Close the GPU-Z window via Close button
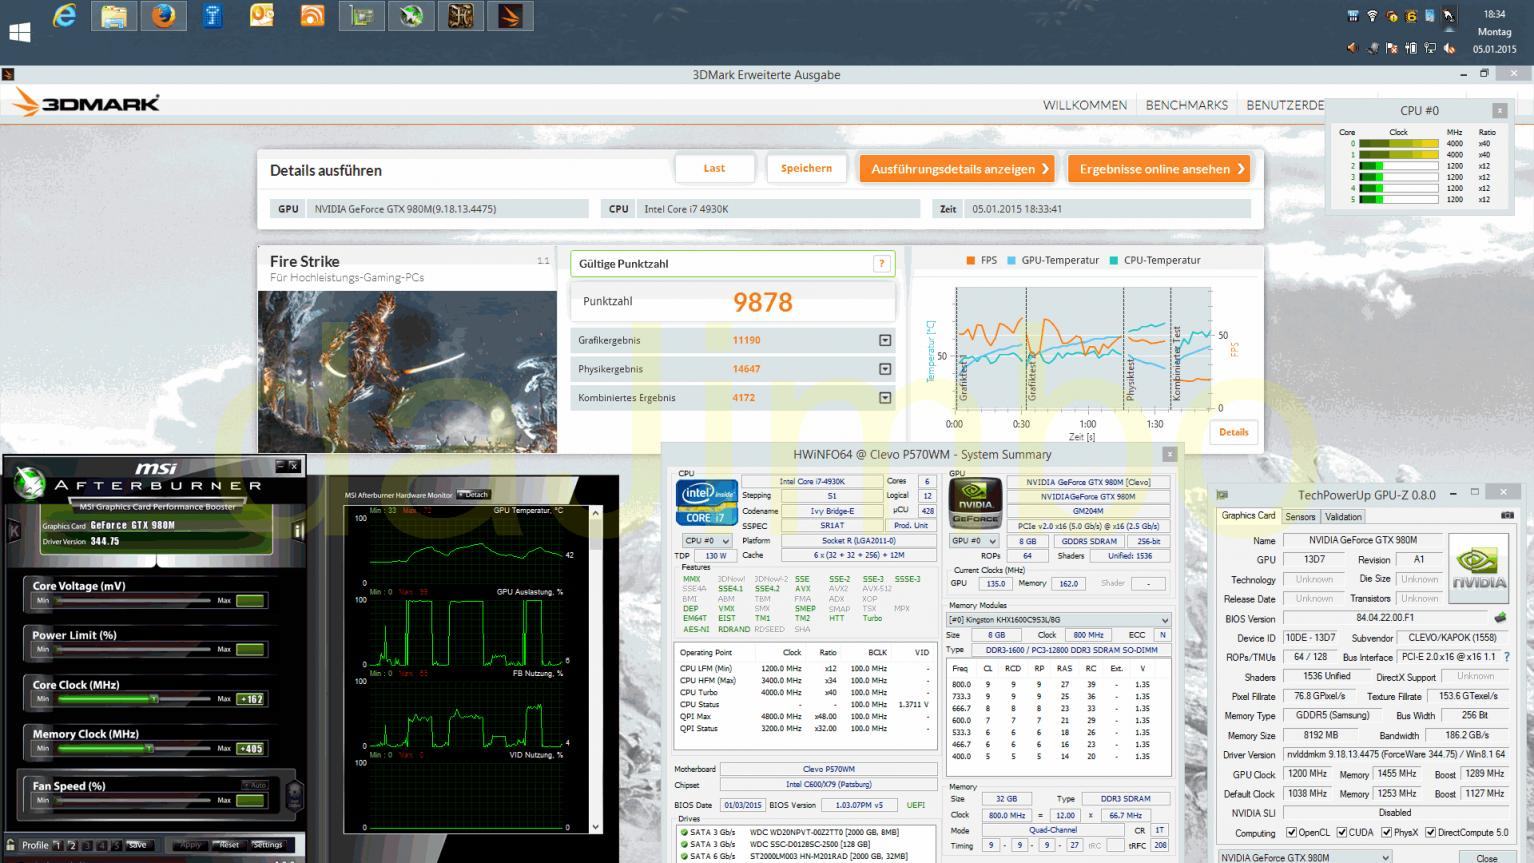 (x=1486, y=858)
